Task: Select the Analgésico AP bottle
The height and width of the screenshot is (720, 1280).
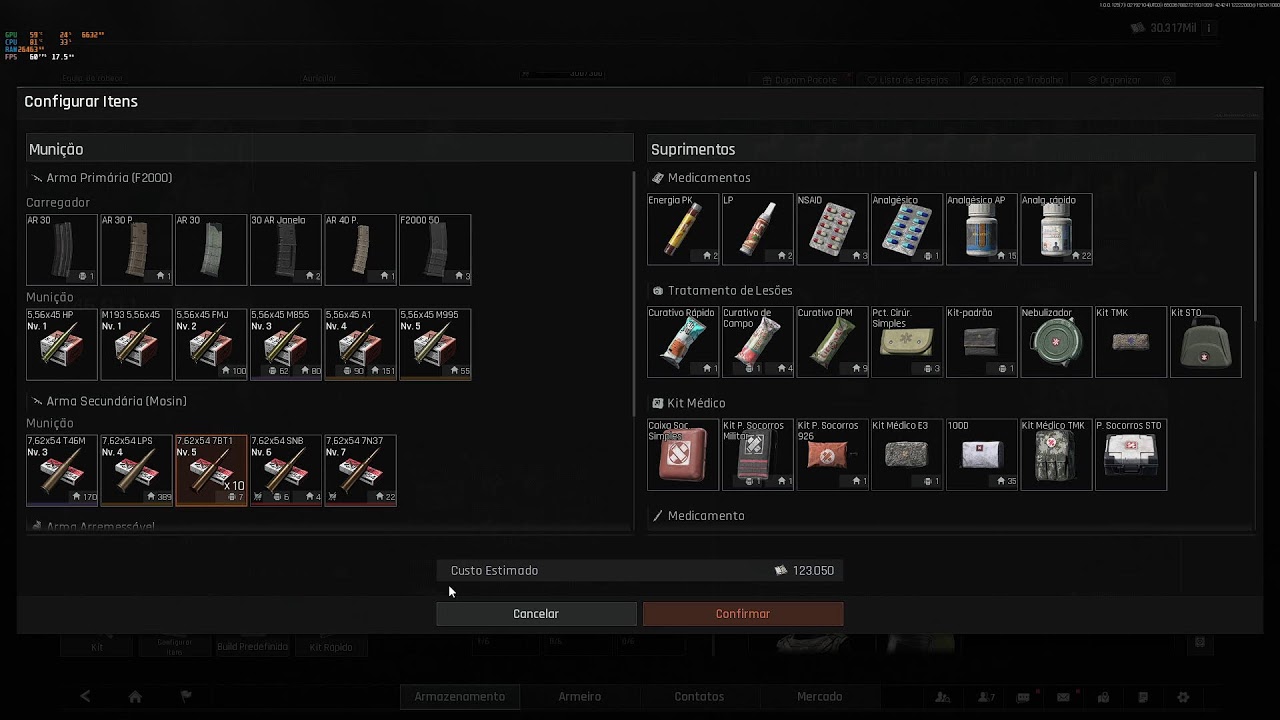Action: [x=982, y=229]
